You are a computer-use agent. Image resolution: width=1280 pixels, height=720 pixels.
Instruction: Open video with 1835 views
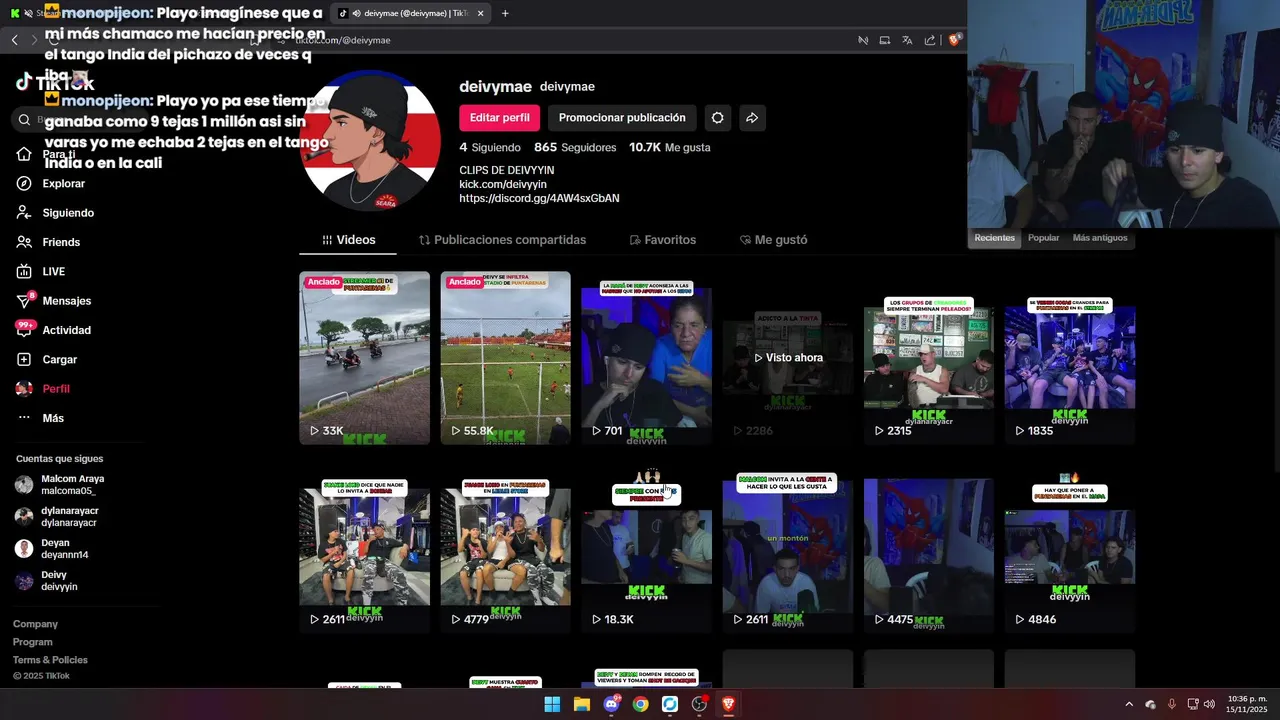point(1070,358)
